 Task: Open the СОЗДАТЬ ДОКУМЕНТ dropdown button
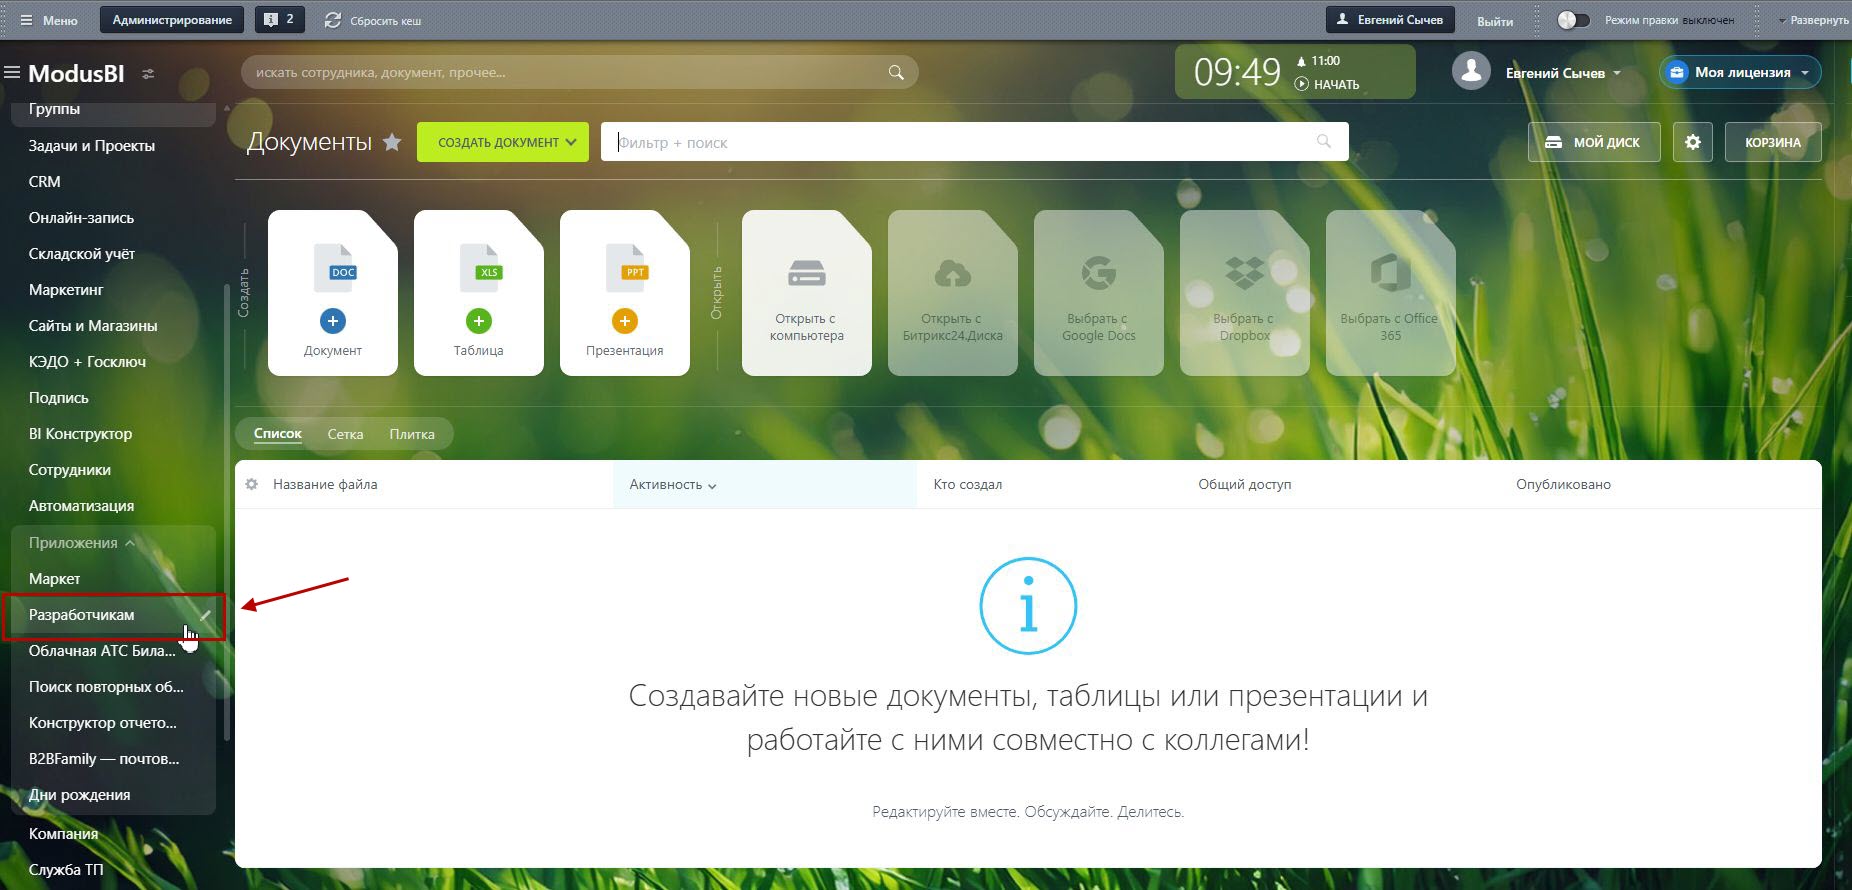pos(503,142)
